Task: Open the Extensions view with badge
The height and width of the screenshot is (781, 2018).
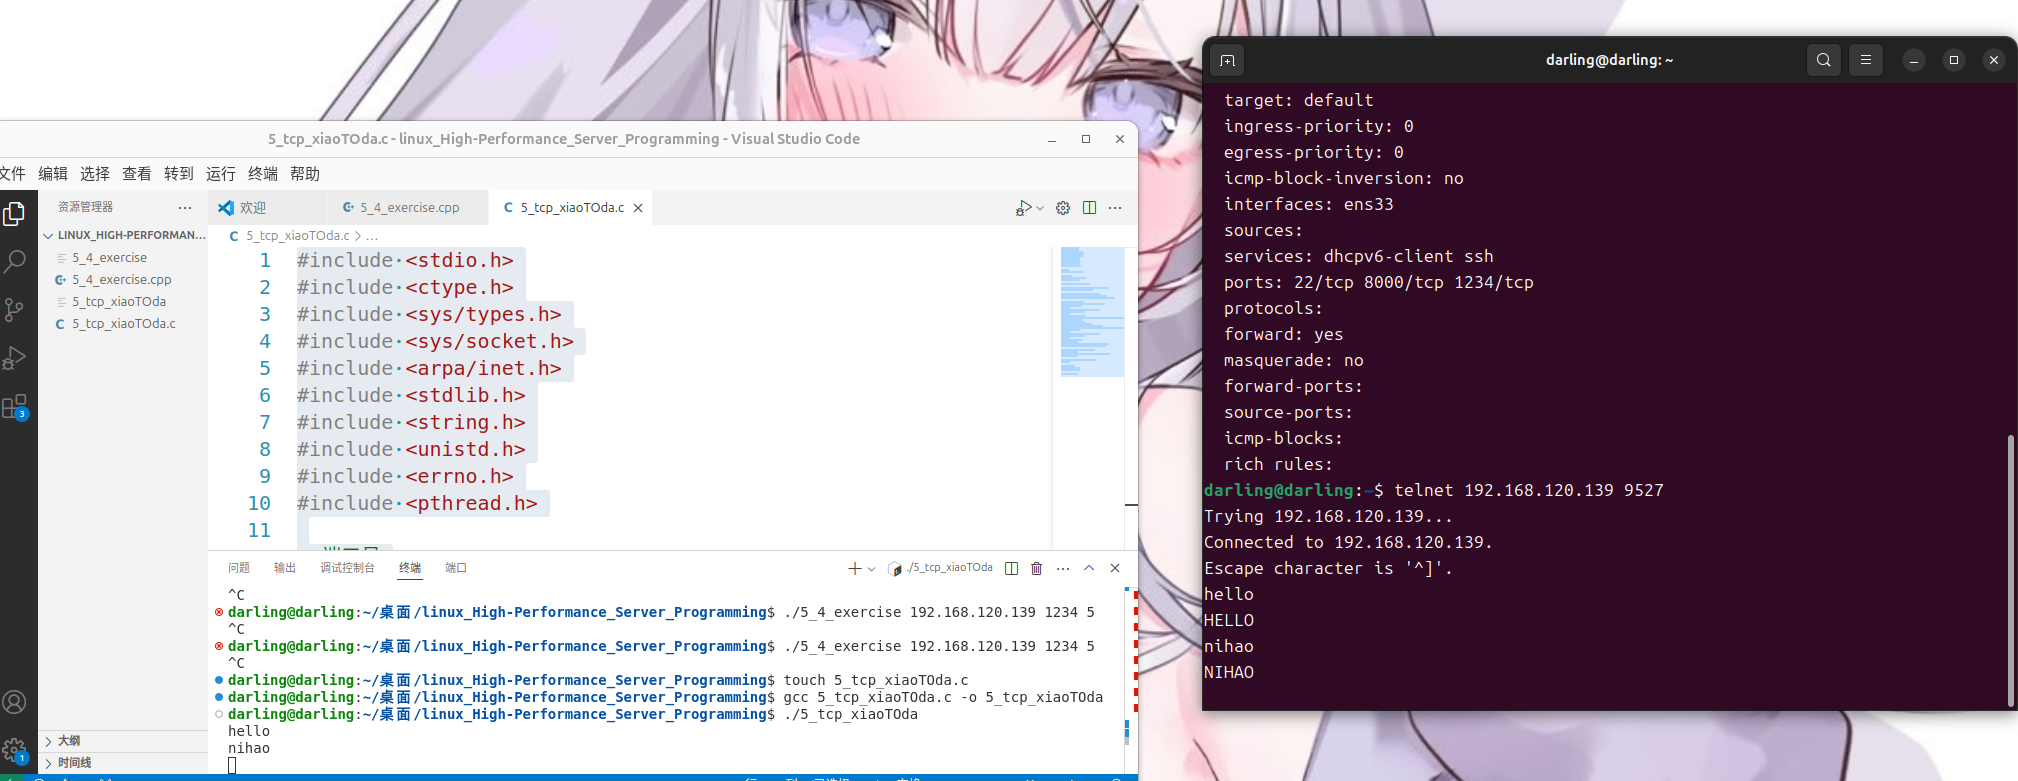Action: pyautogui.click(x=14, y=407)
